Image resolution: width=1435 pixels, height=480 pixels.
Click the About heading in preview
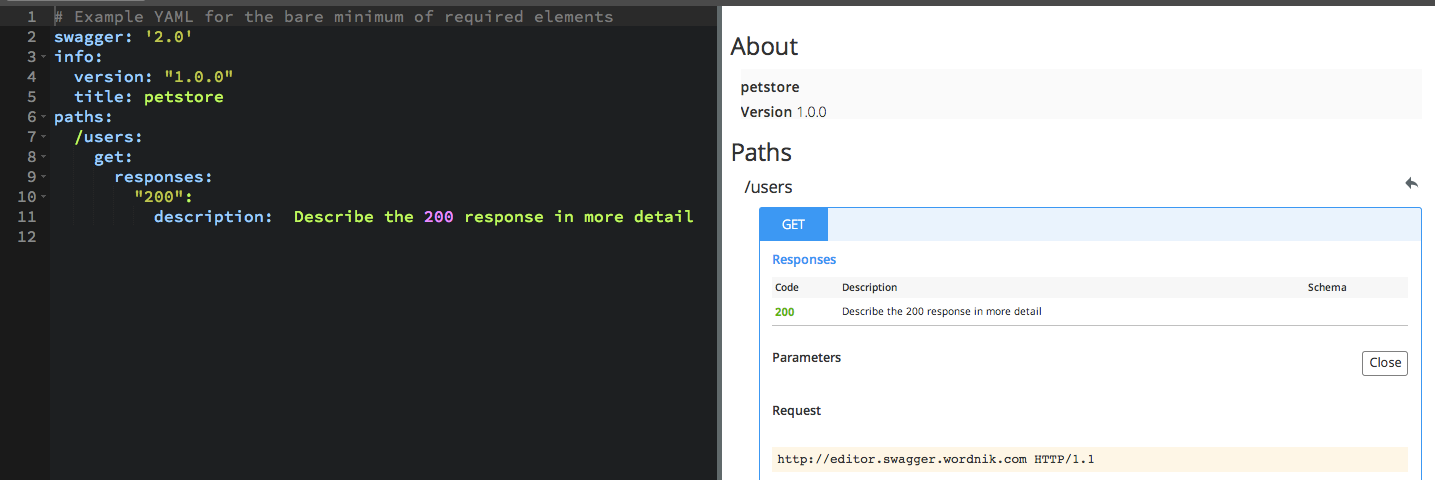[x=764, y=47]
